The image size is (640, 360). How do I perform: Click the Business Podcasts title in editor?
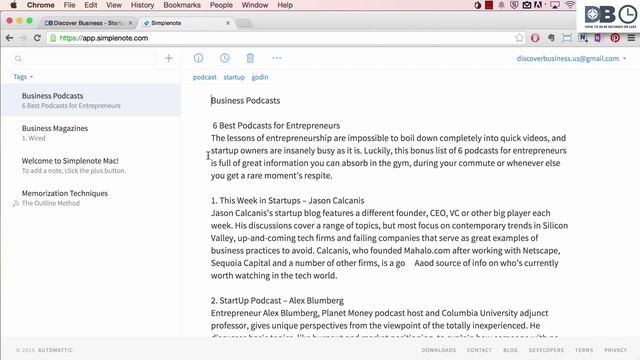coord(245,100)
